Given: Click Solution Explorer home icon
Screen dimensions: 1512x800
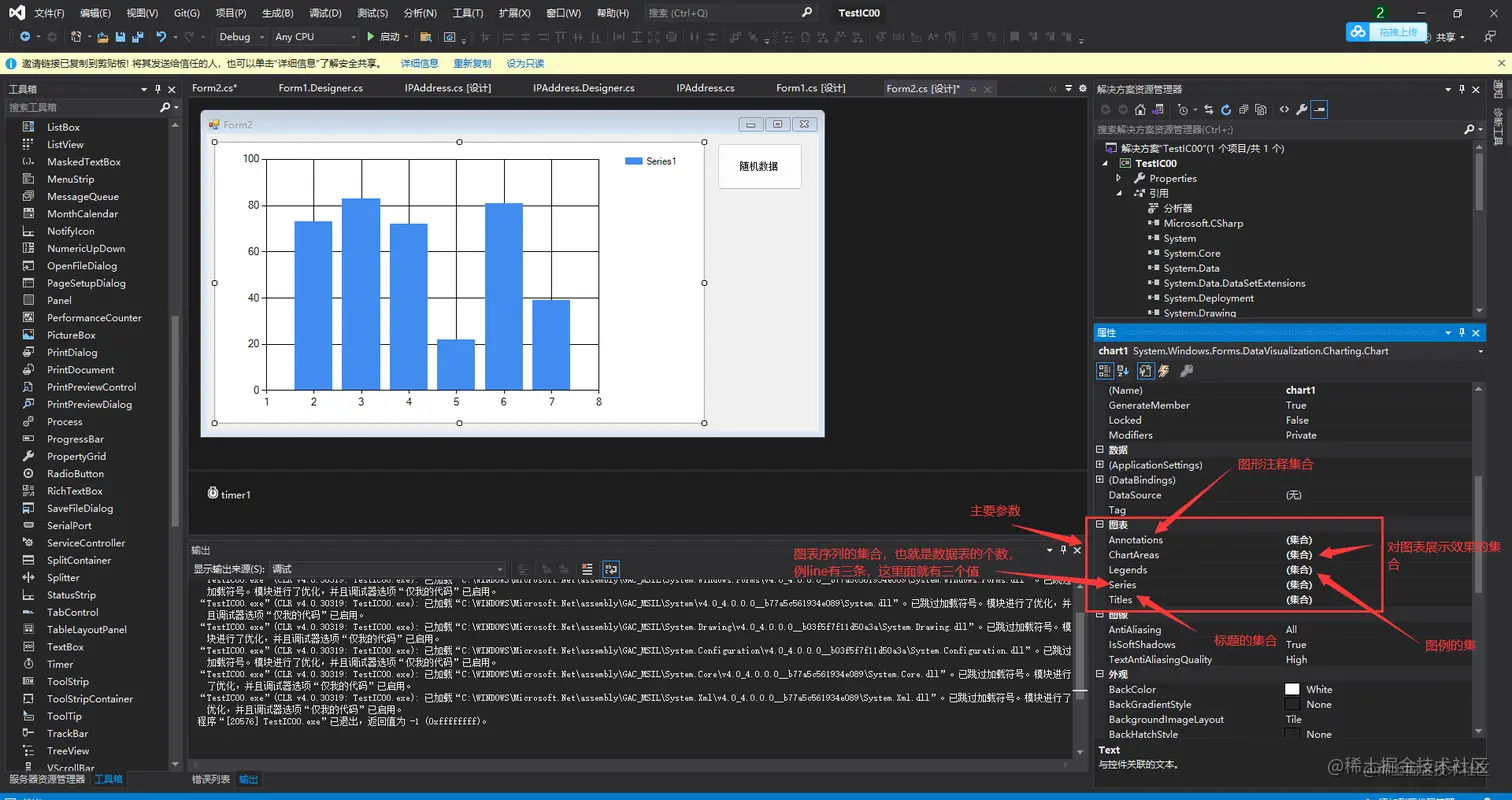Looking at the screenshot, I should click(1140, 110).
